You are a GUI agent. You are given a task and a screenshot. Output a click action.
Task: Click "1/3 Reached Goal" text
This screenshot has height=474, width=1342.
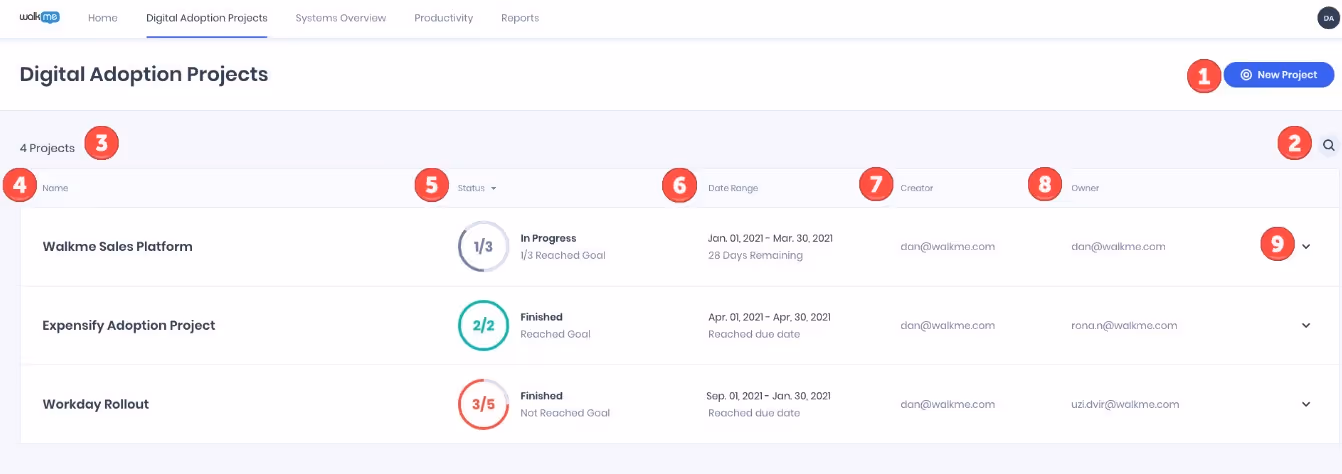click(x=563, y=255)
